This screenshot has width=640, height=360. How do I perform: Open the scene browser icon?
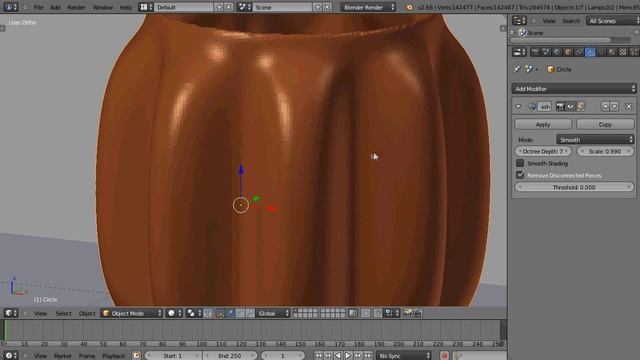pyautogui.click(x=244, y=7)
